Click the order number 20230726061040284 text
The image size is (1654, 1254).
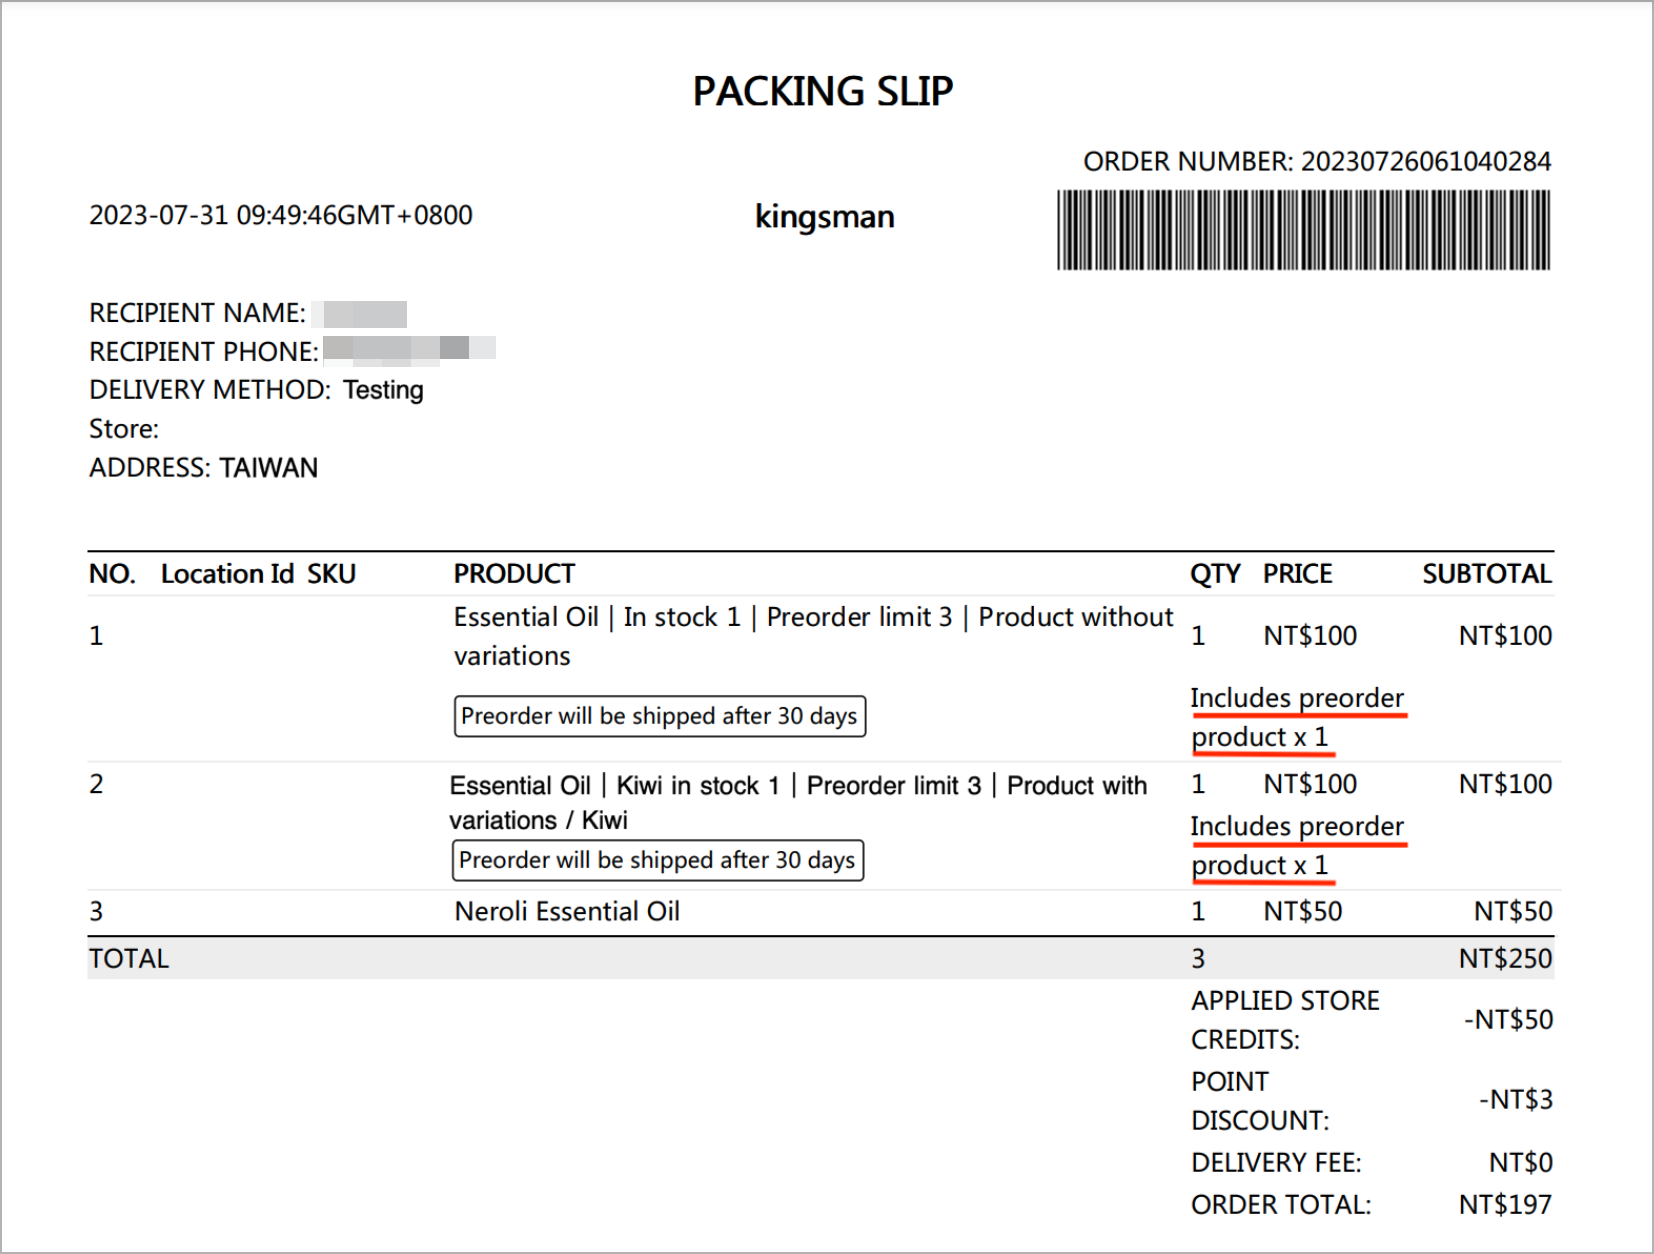[x=1426, y=161]
